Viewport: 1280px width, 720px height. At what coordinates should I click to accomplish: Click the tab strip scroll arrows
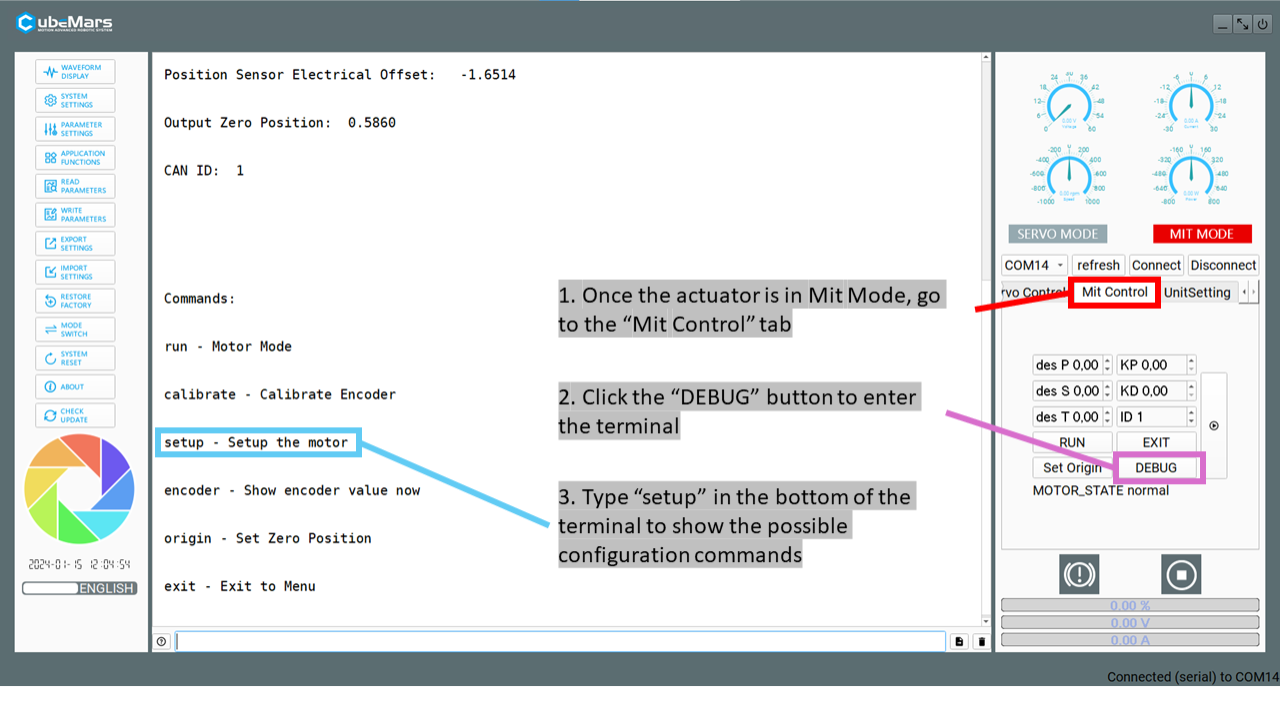[1249, 293]
